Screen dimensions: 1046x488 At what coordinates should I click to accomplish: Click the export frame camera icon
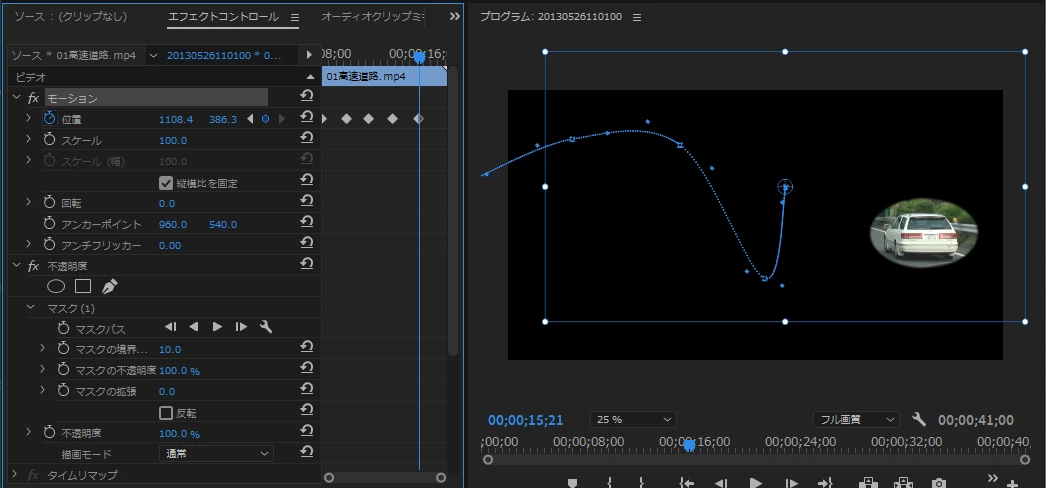click(x=939, y=482)
